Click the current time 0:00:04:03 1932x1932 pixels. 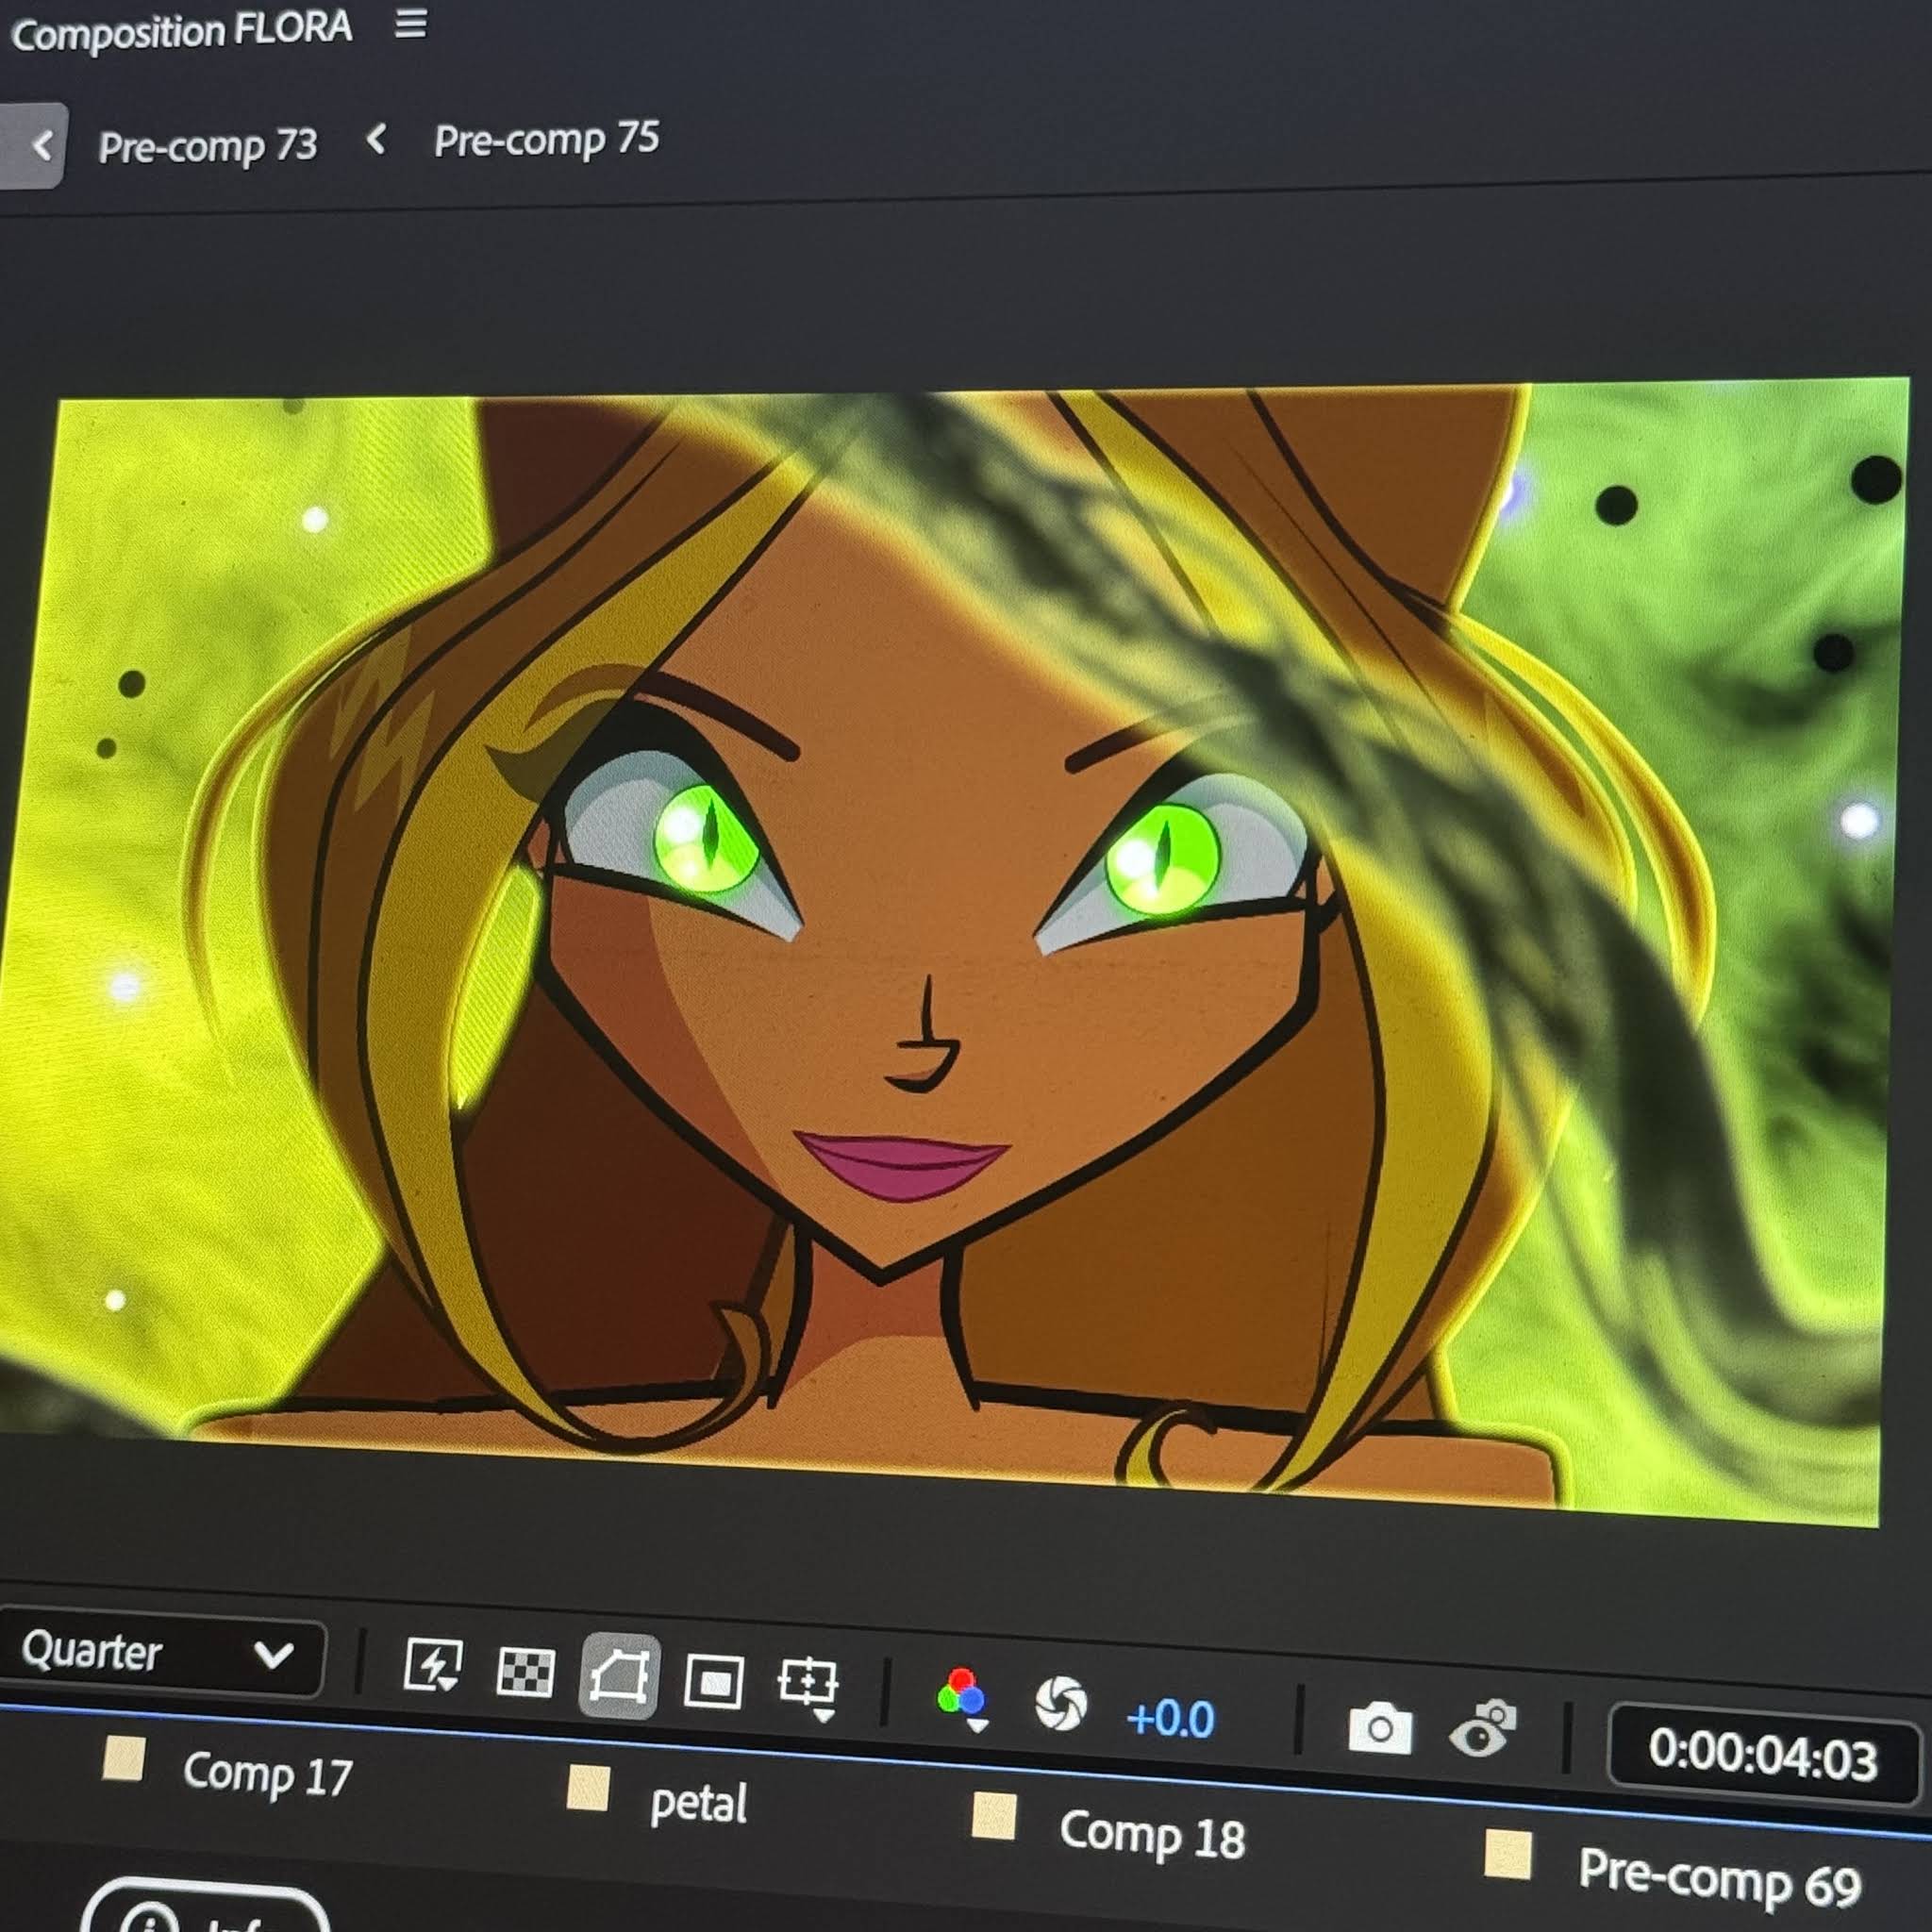pyautogui.click(x=1762, y=1755)
